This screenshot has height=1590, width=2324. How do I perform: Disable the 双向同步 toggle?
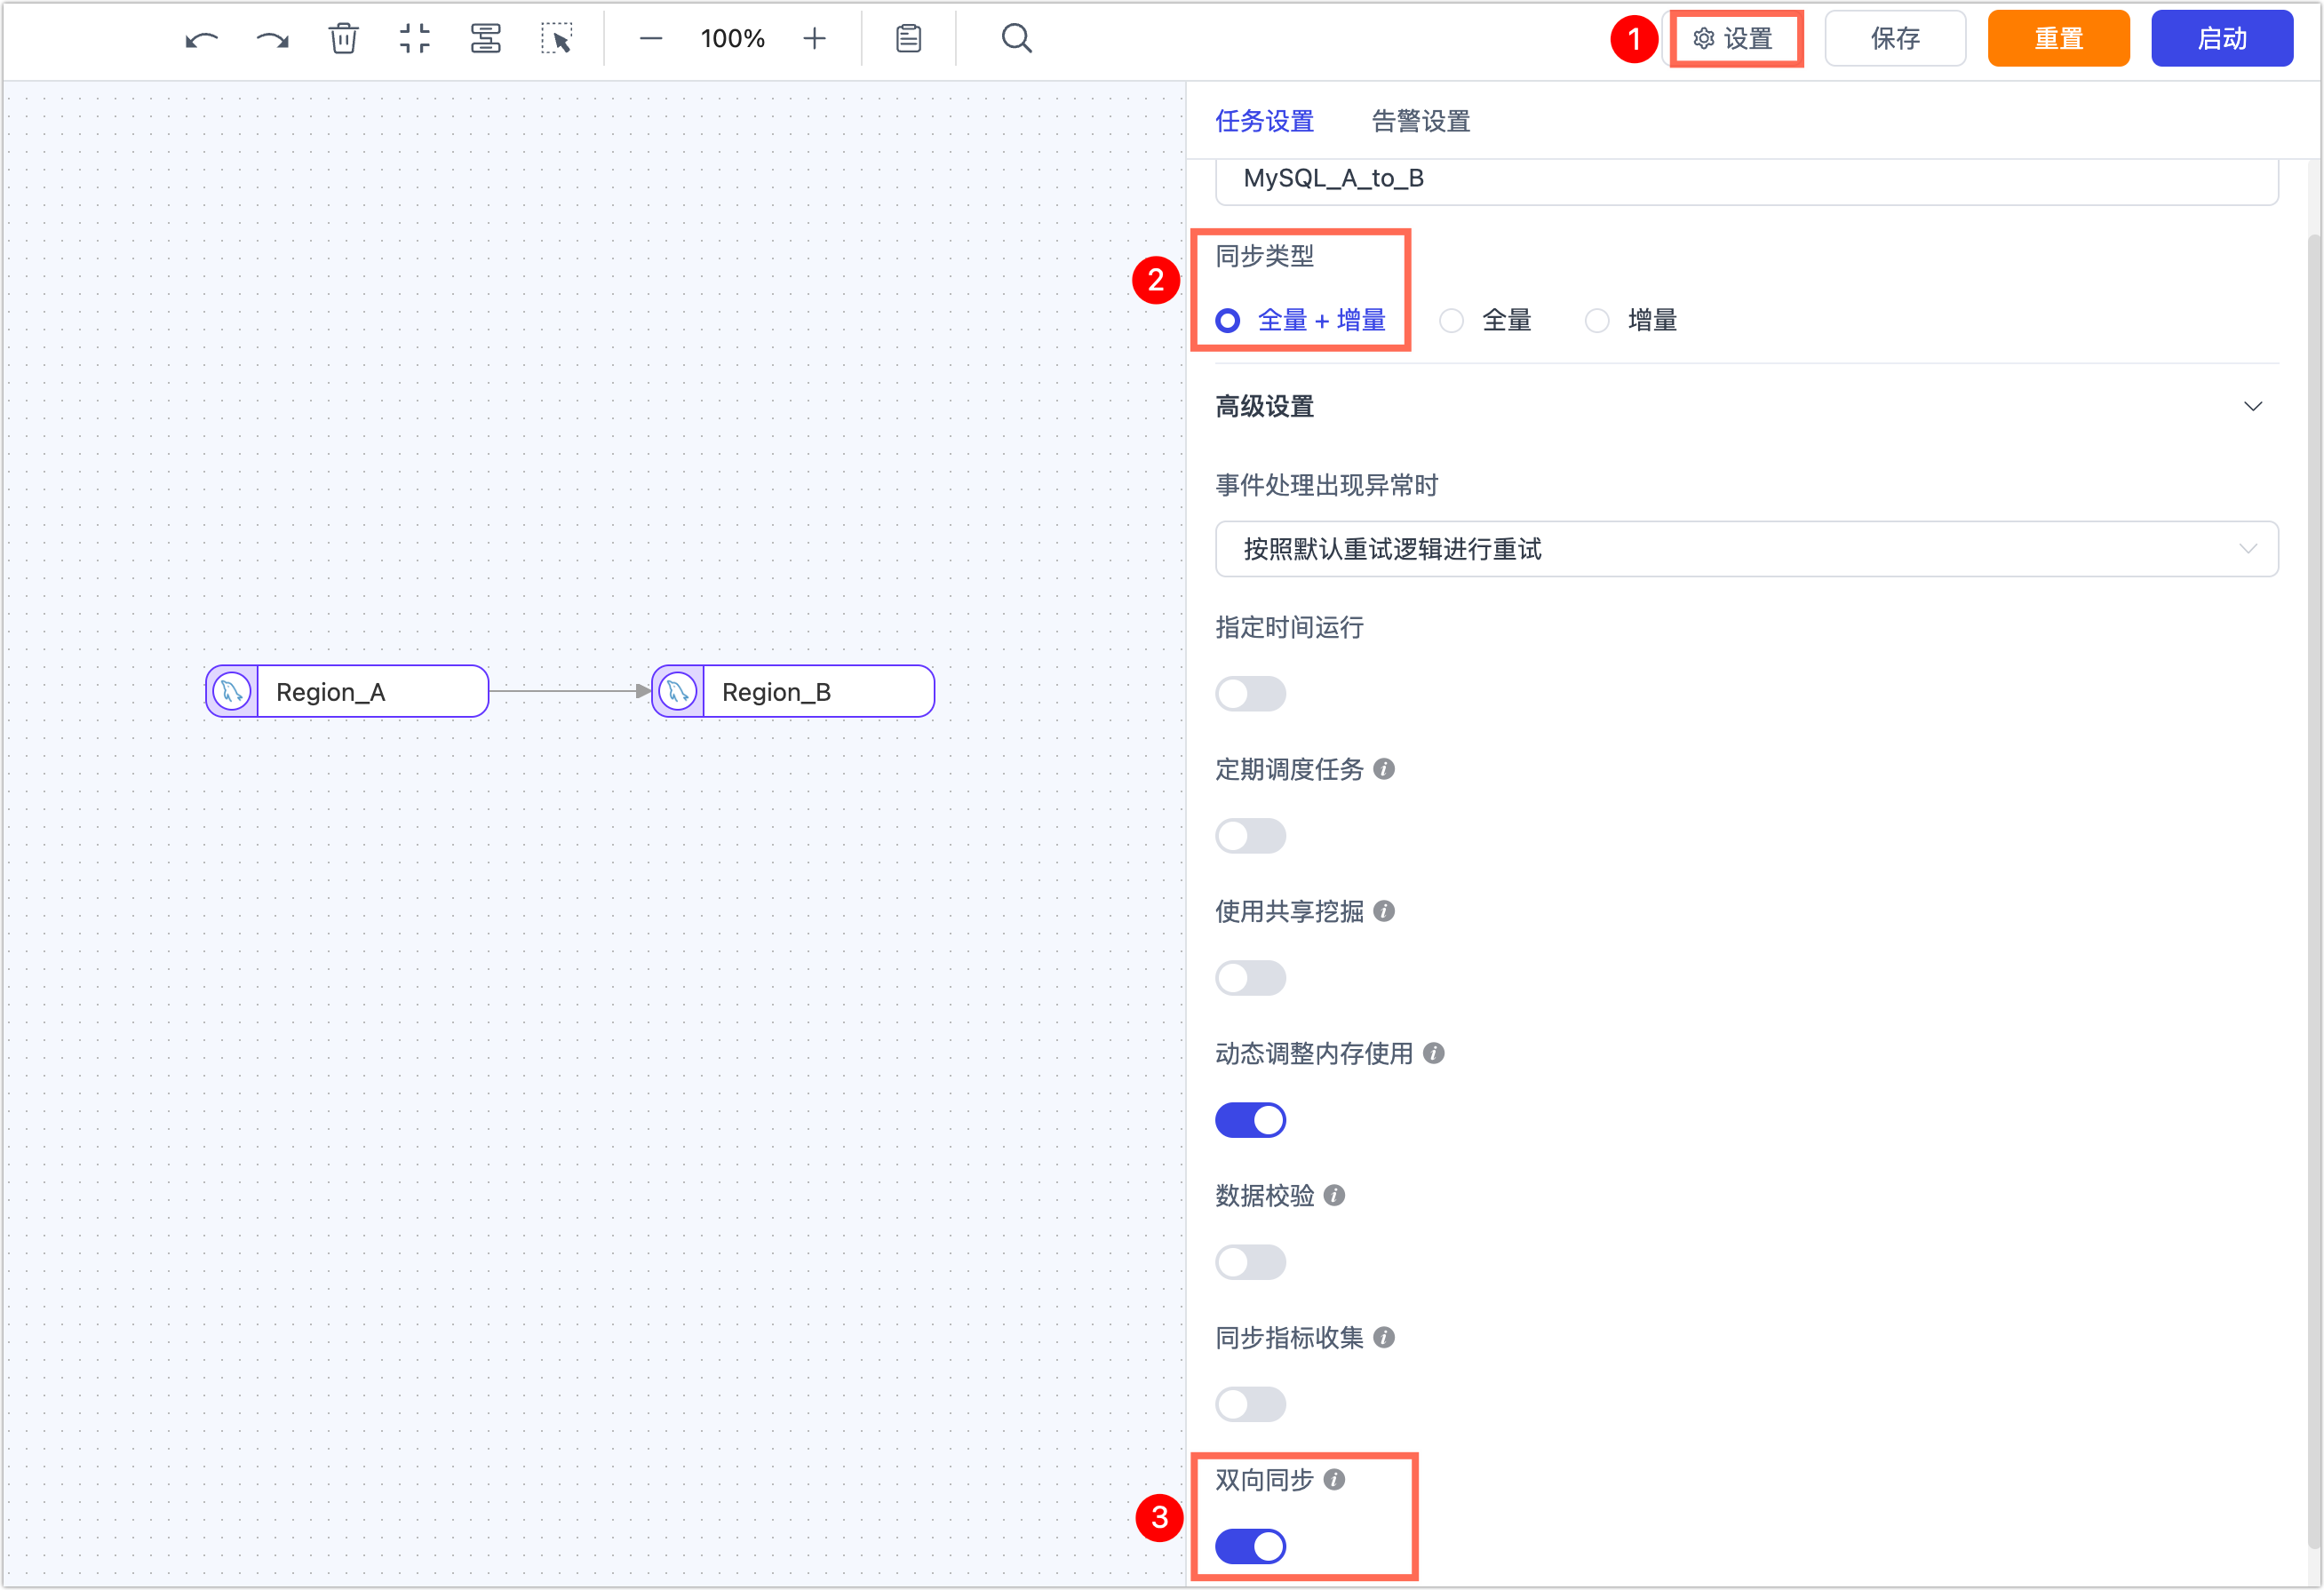click(1249, 1546)
